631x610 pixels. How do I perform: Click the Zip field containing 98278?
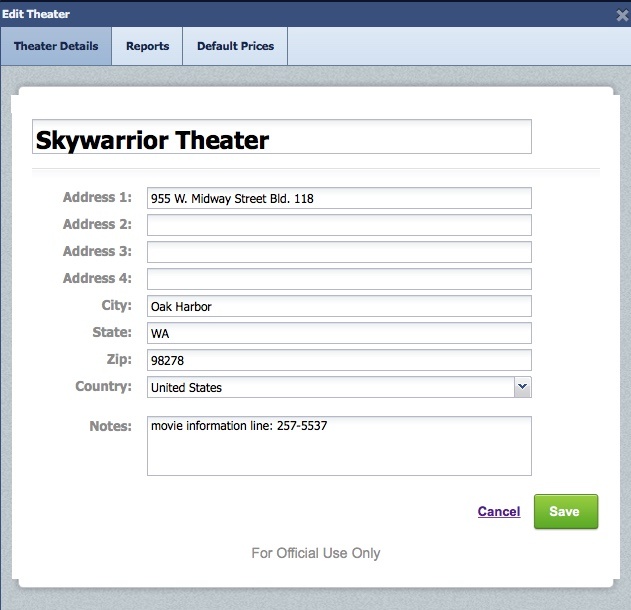click(339, 360)
